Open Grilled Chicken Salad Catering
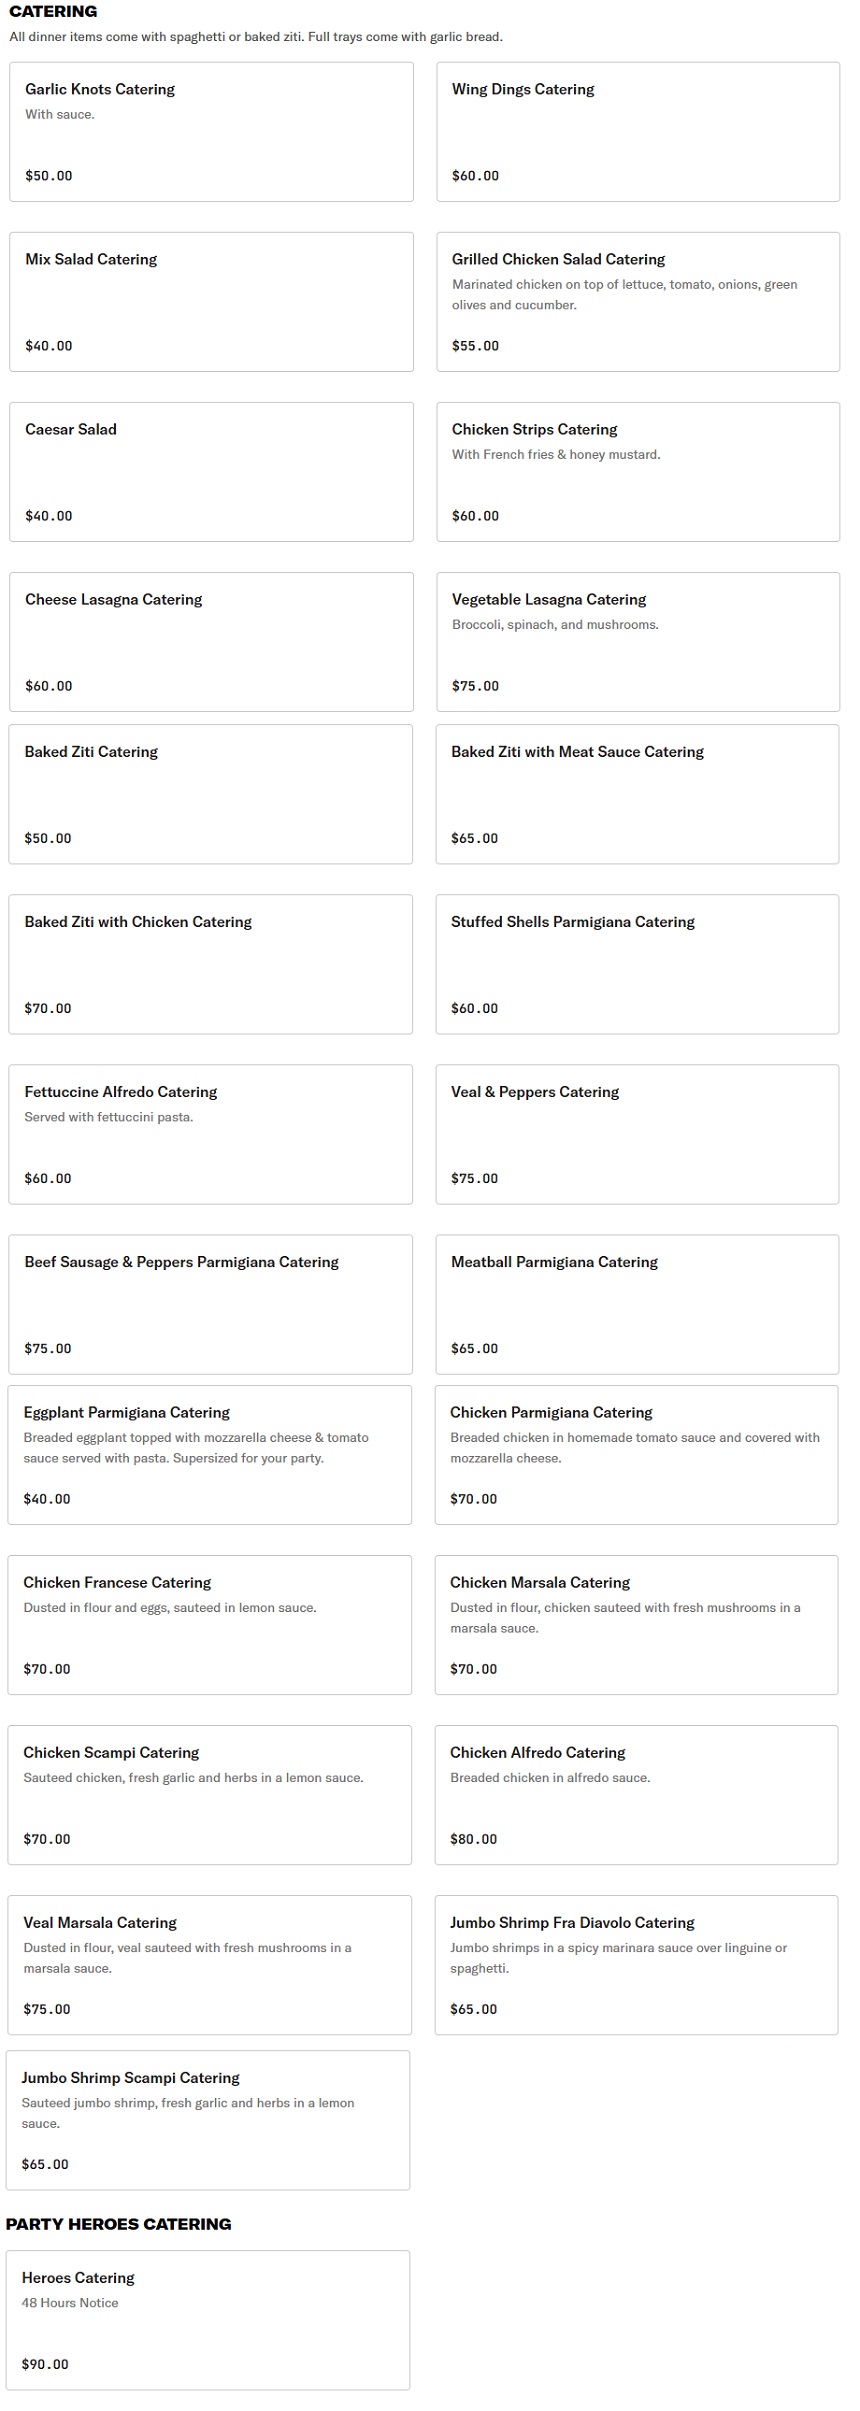This screenshot has width=860, height=2411. pyautogui.click(x=637, y=302)
